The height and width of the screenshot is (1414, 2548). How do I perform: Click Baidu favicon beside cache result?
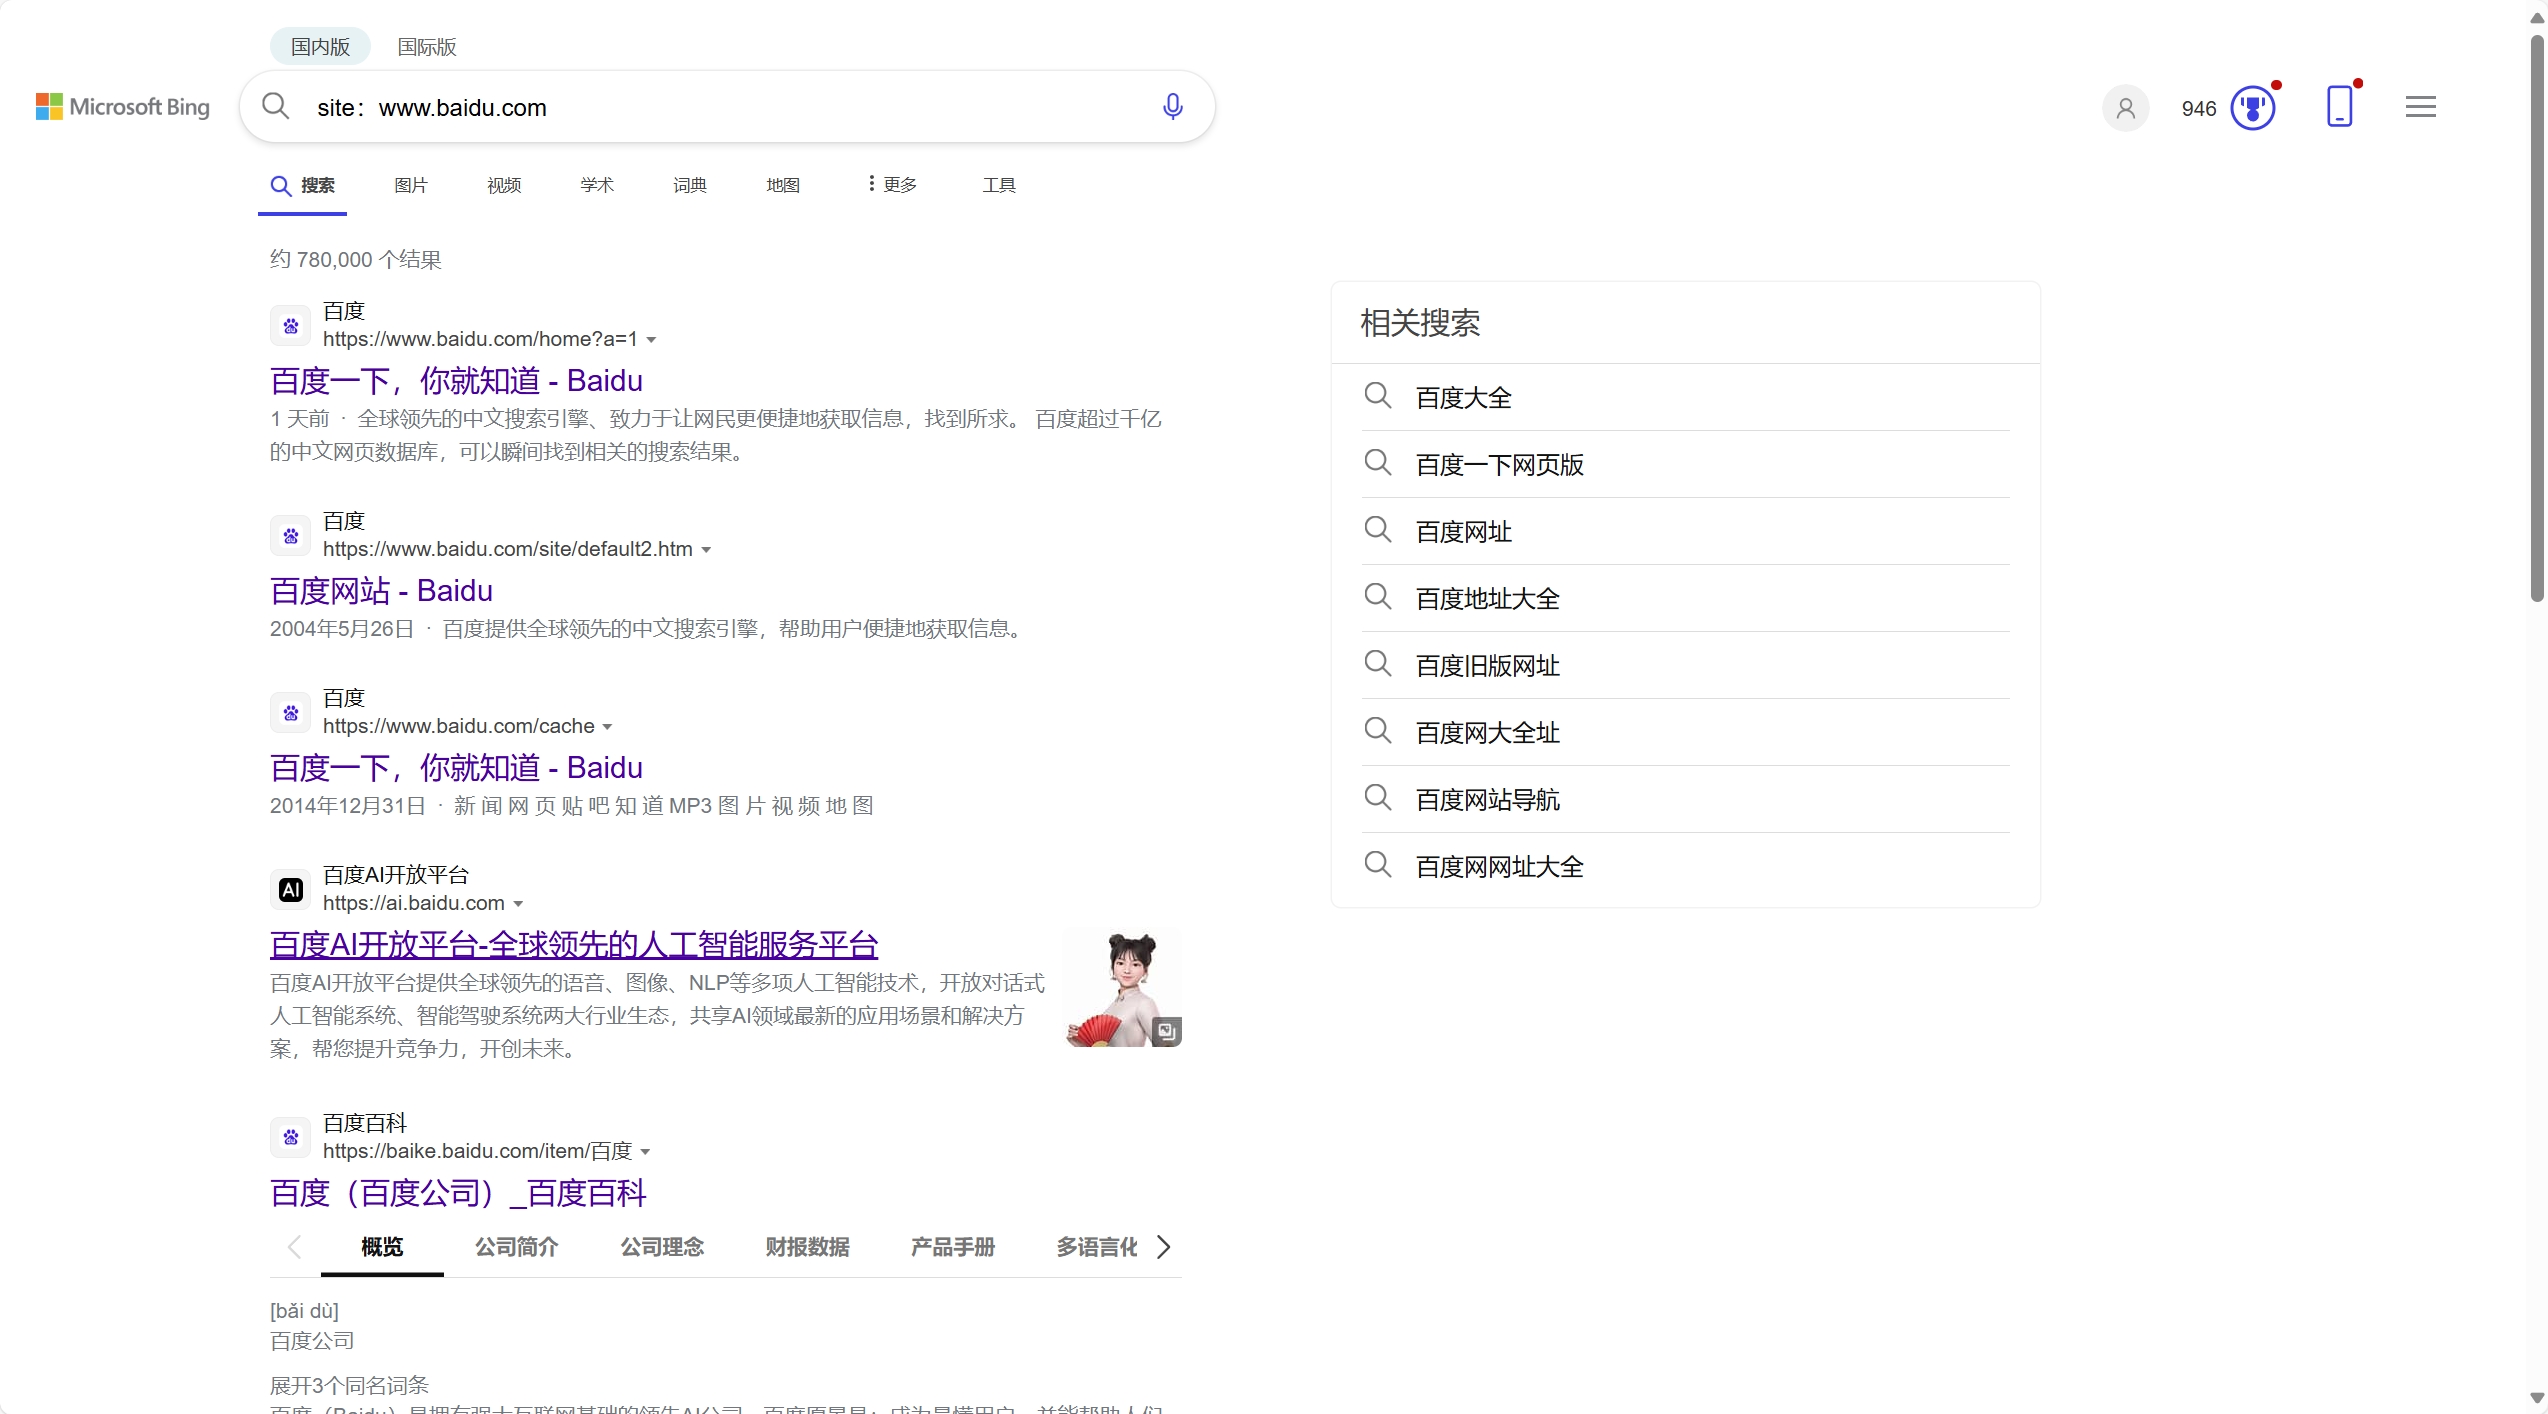291,713
